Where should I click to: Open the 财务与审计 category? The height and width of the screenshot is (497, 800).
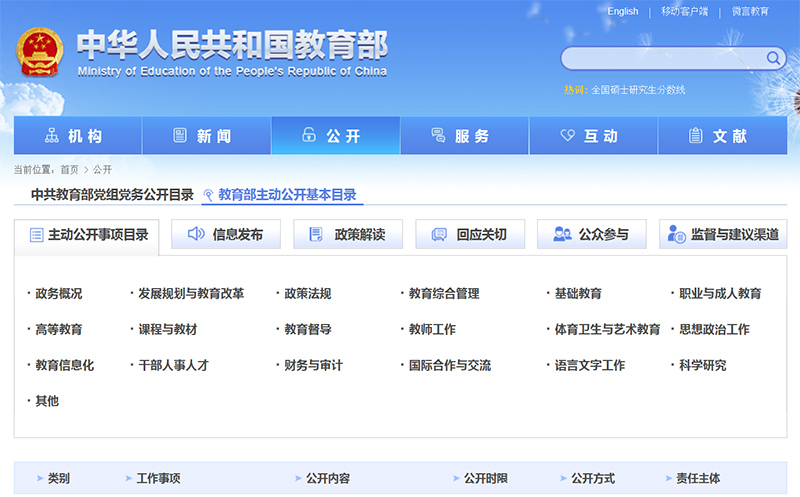click(x=313, y=365)
